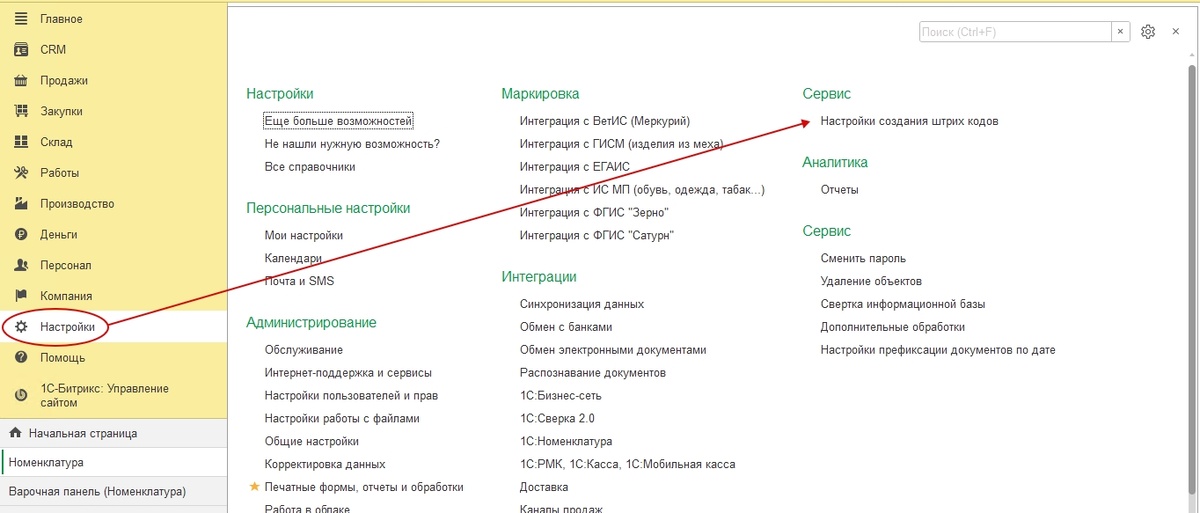Clear the search field with x button
This screenshot has height=513, width=1200.
(1121, 32)
